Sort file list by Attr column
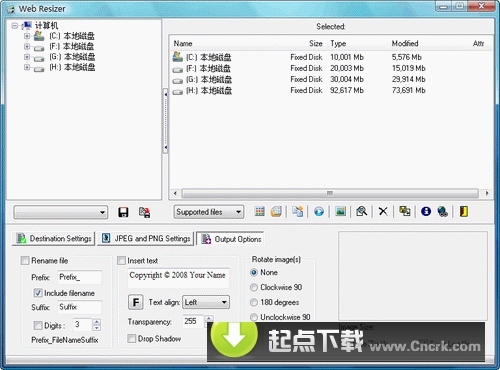The image size is (500, 370). click(x=478, y=43)
